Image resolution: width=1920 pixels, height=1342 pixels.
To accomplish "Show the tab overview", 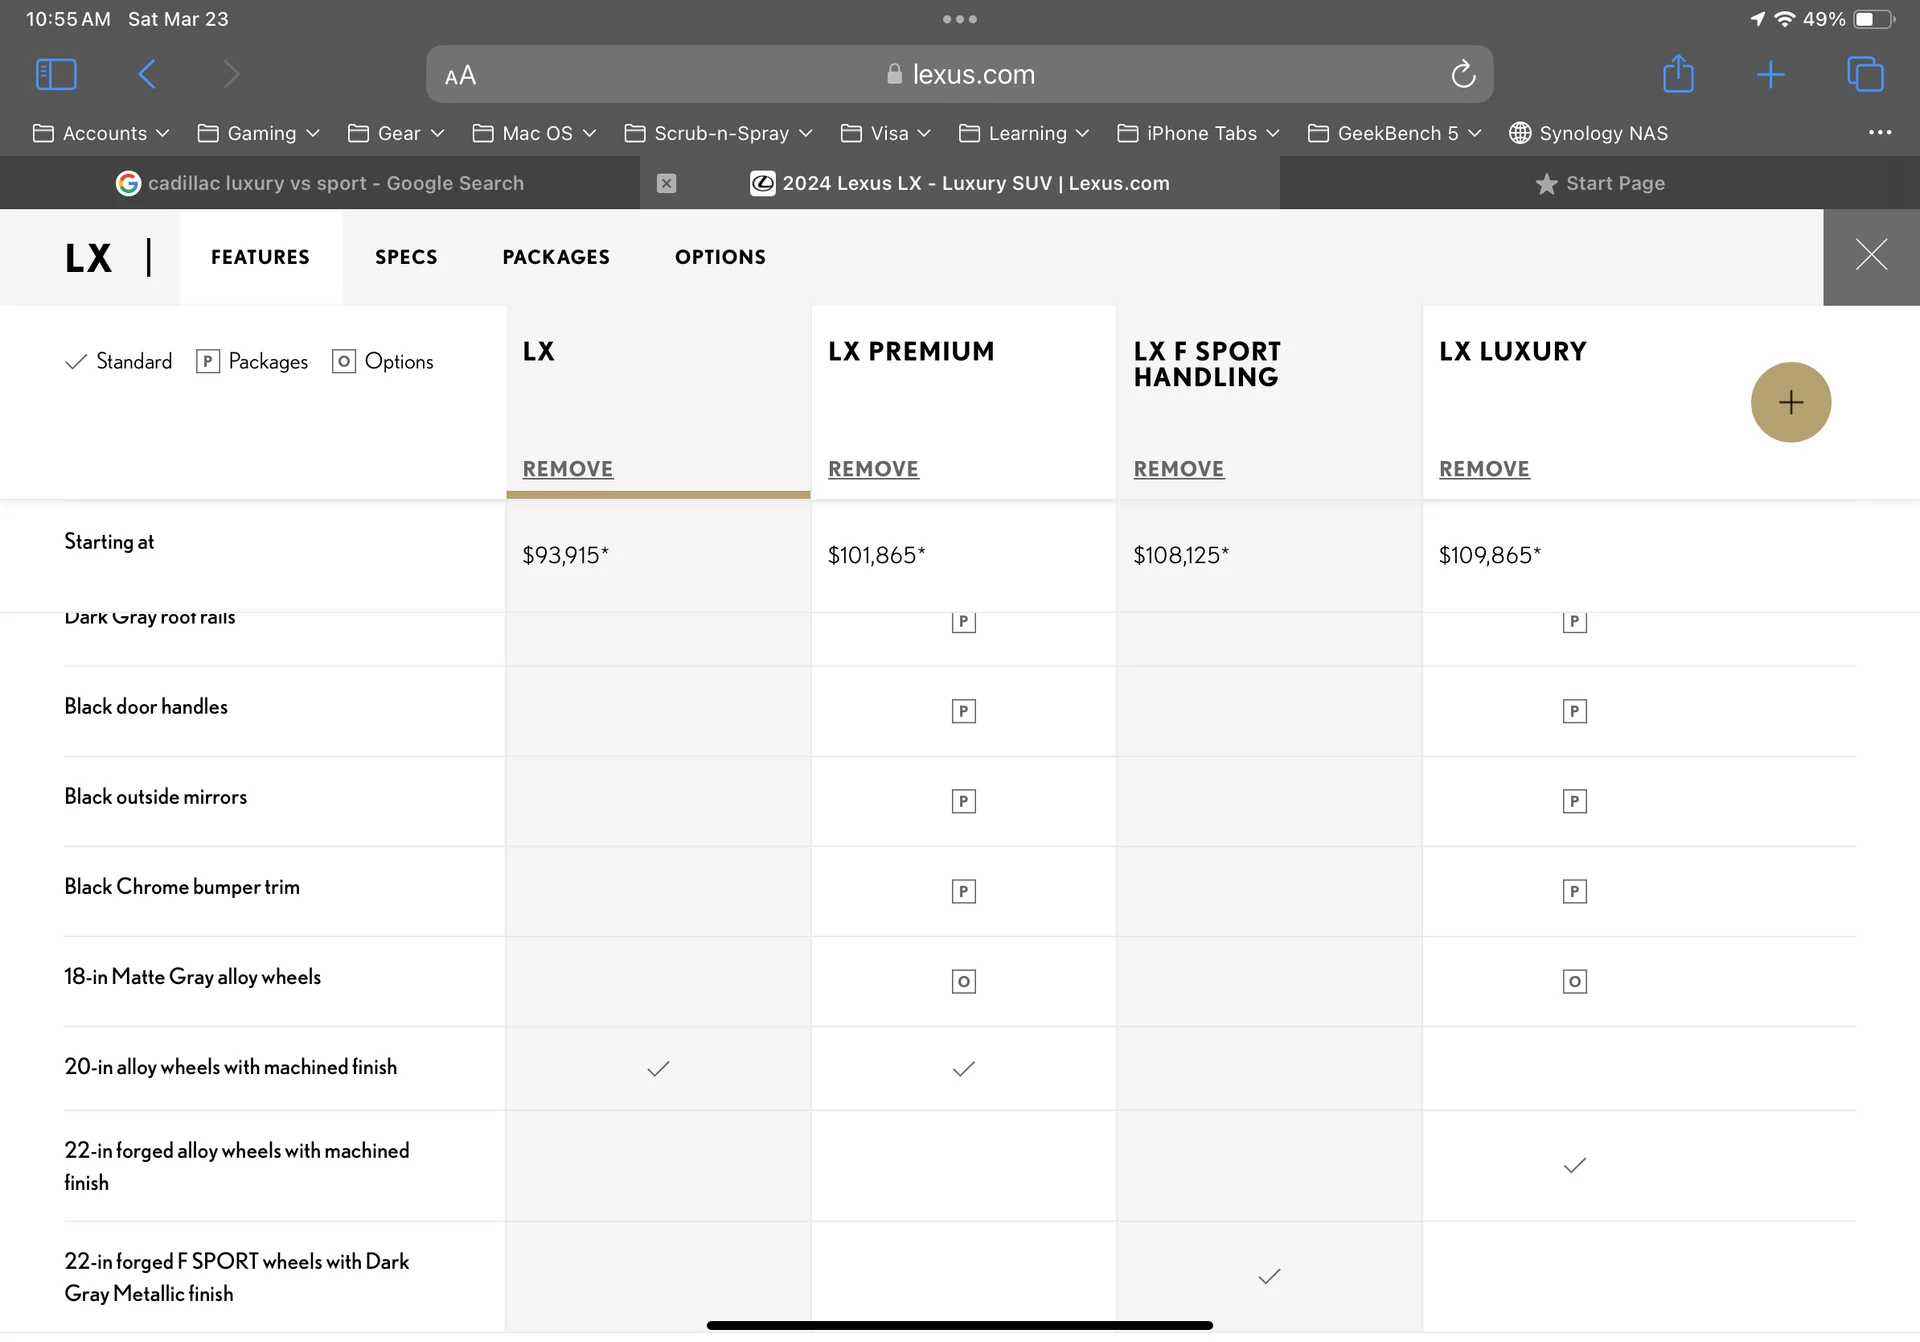I will [1865, 74].
